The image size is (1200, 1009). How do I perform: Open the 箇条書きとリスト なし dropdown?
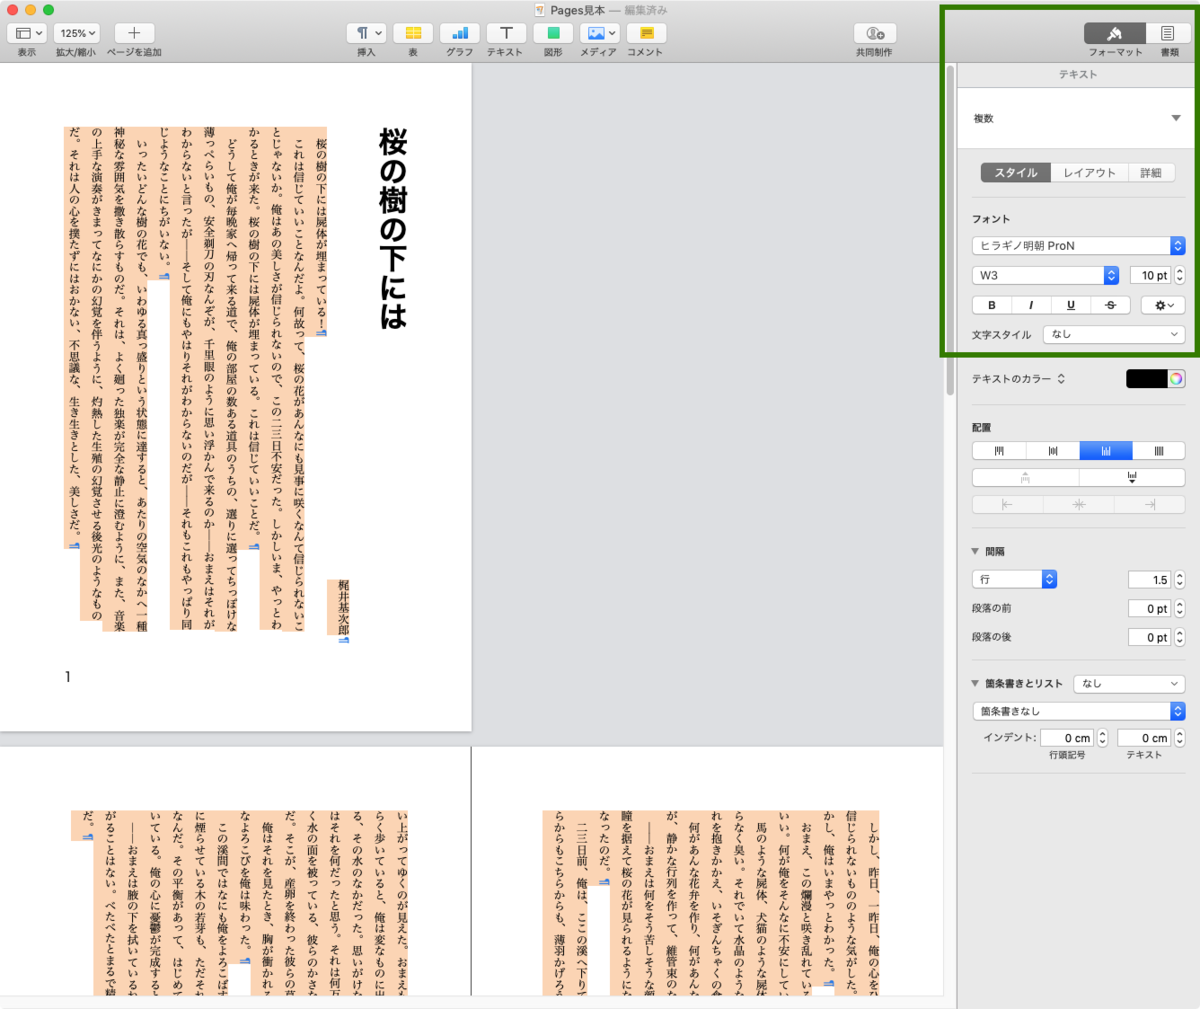[x=1129, y=683]
